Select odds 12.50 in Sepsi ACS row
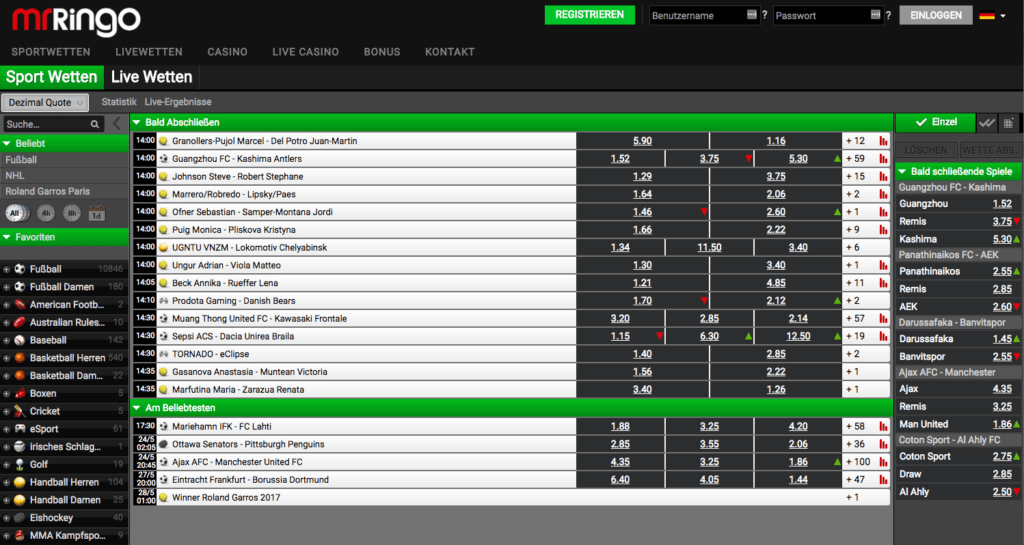 coord(798,336)
